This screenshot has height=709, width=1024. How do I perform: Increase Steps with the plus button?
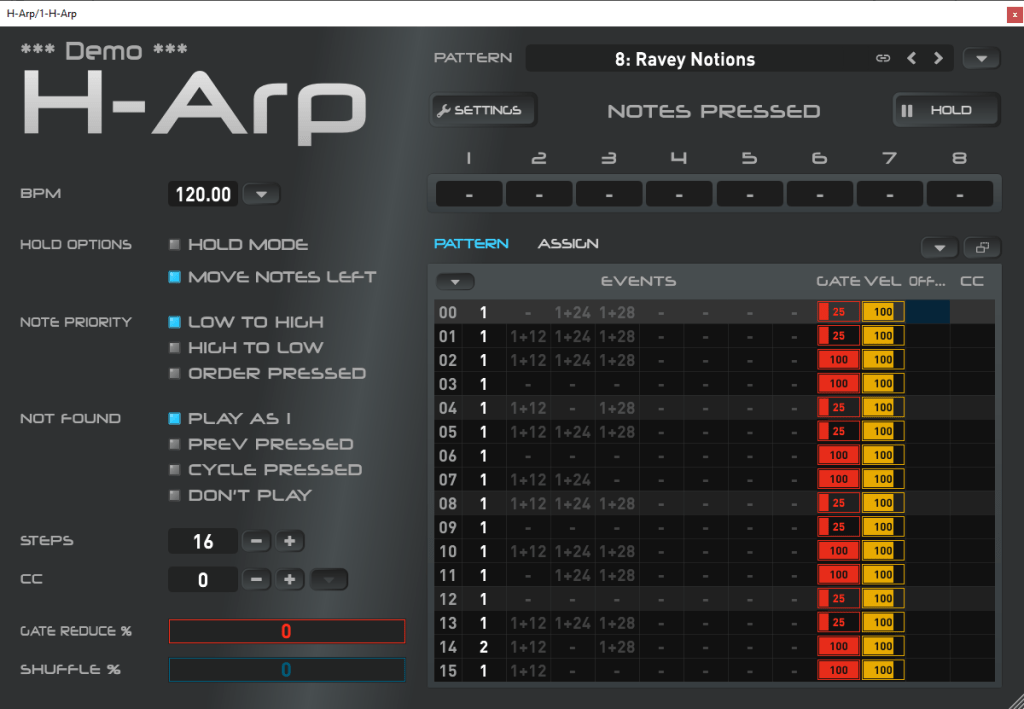pos(290,541)
